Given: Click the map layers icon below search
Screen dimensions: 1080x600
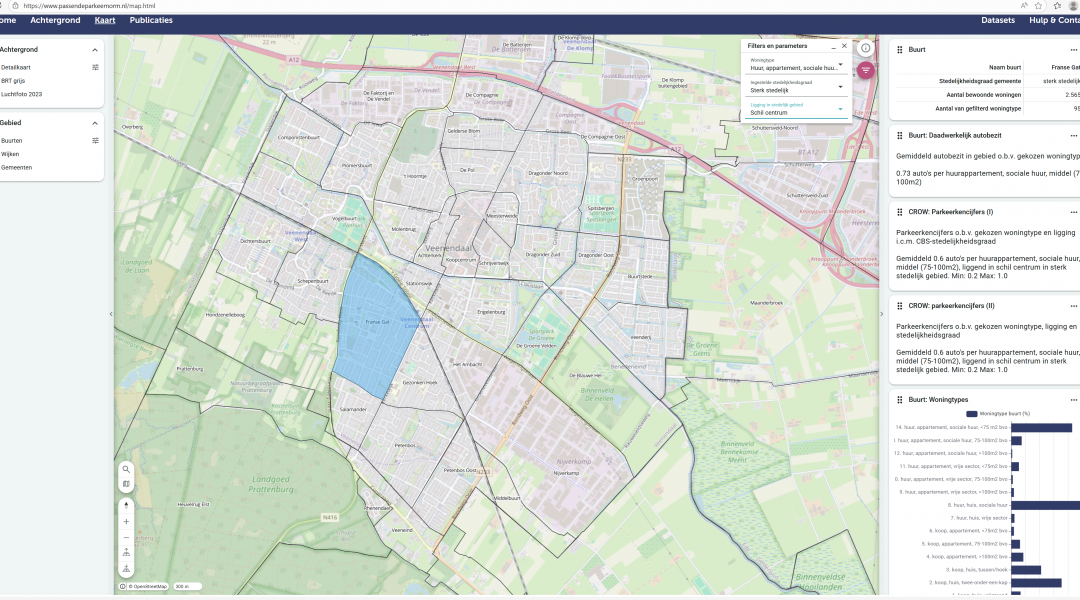Looking at the screenshot, I should click(x=126, y=484).
